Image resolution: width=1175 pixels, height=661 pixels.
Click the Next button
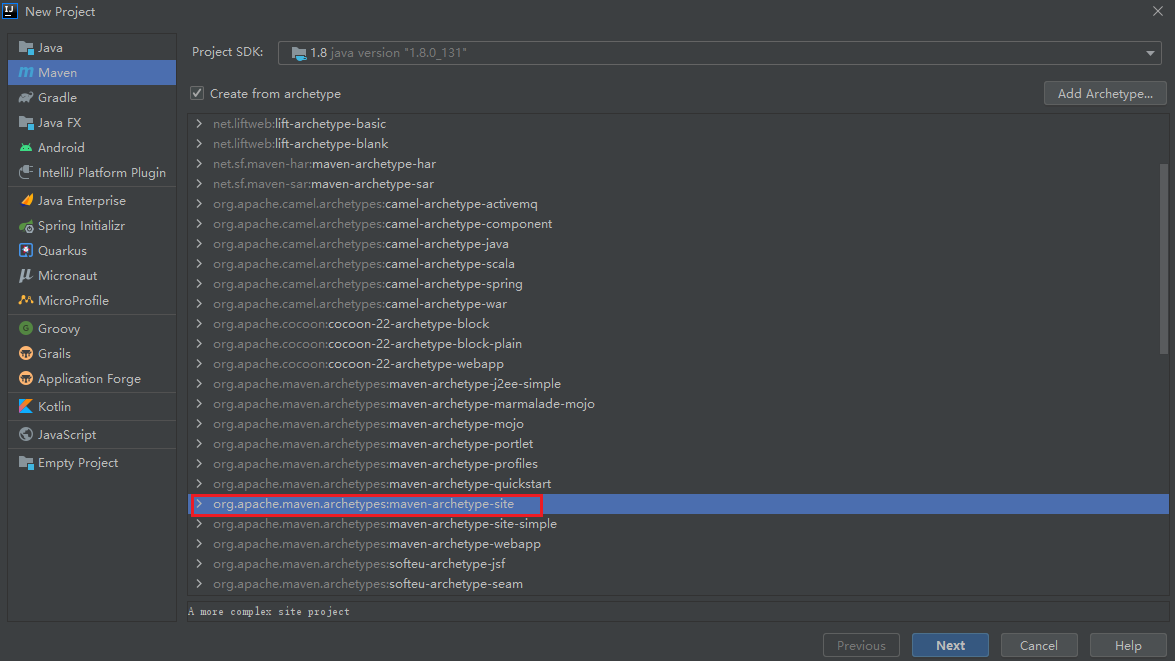950,645
